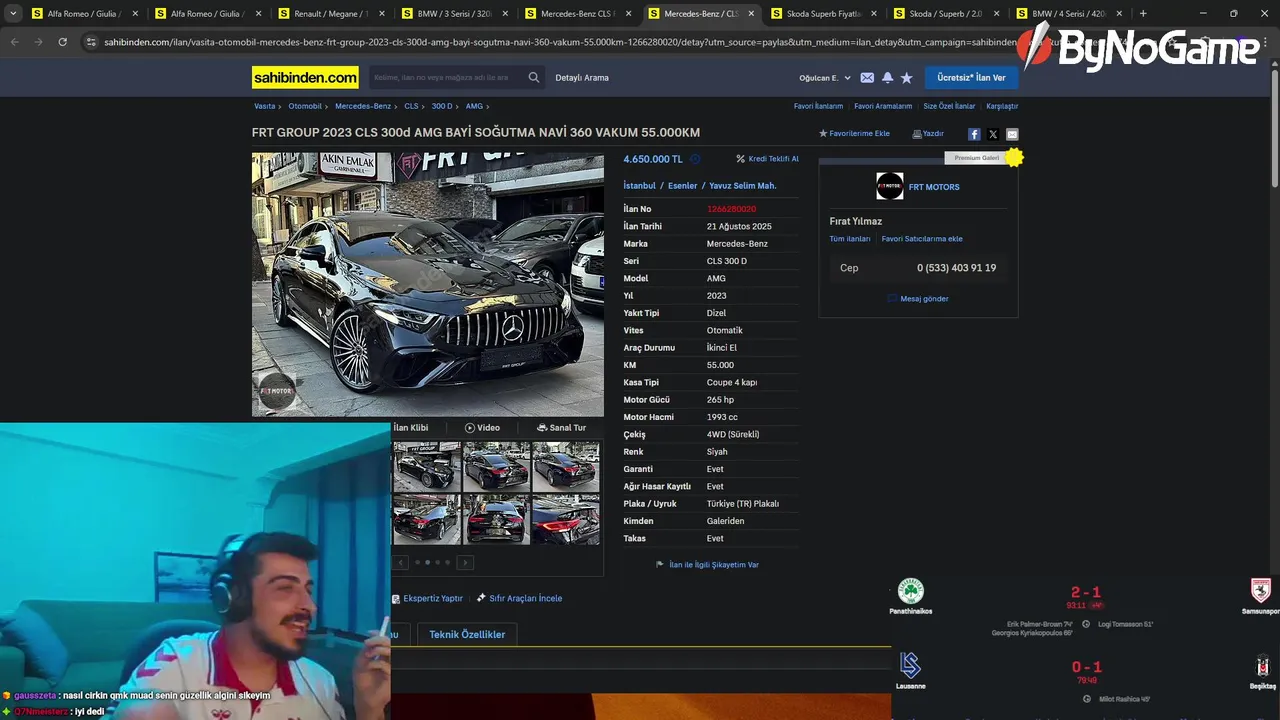The image size is (1280, 720).
Task: Open the Teknik Özellikler tab
Action: click(467, 634)
